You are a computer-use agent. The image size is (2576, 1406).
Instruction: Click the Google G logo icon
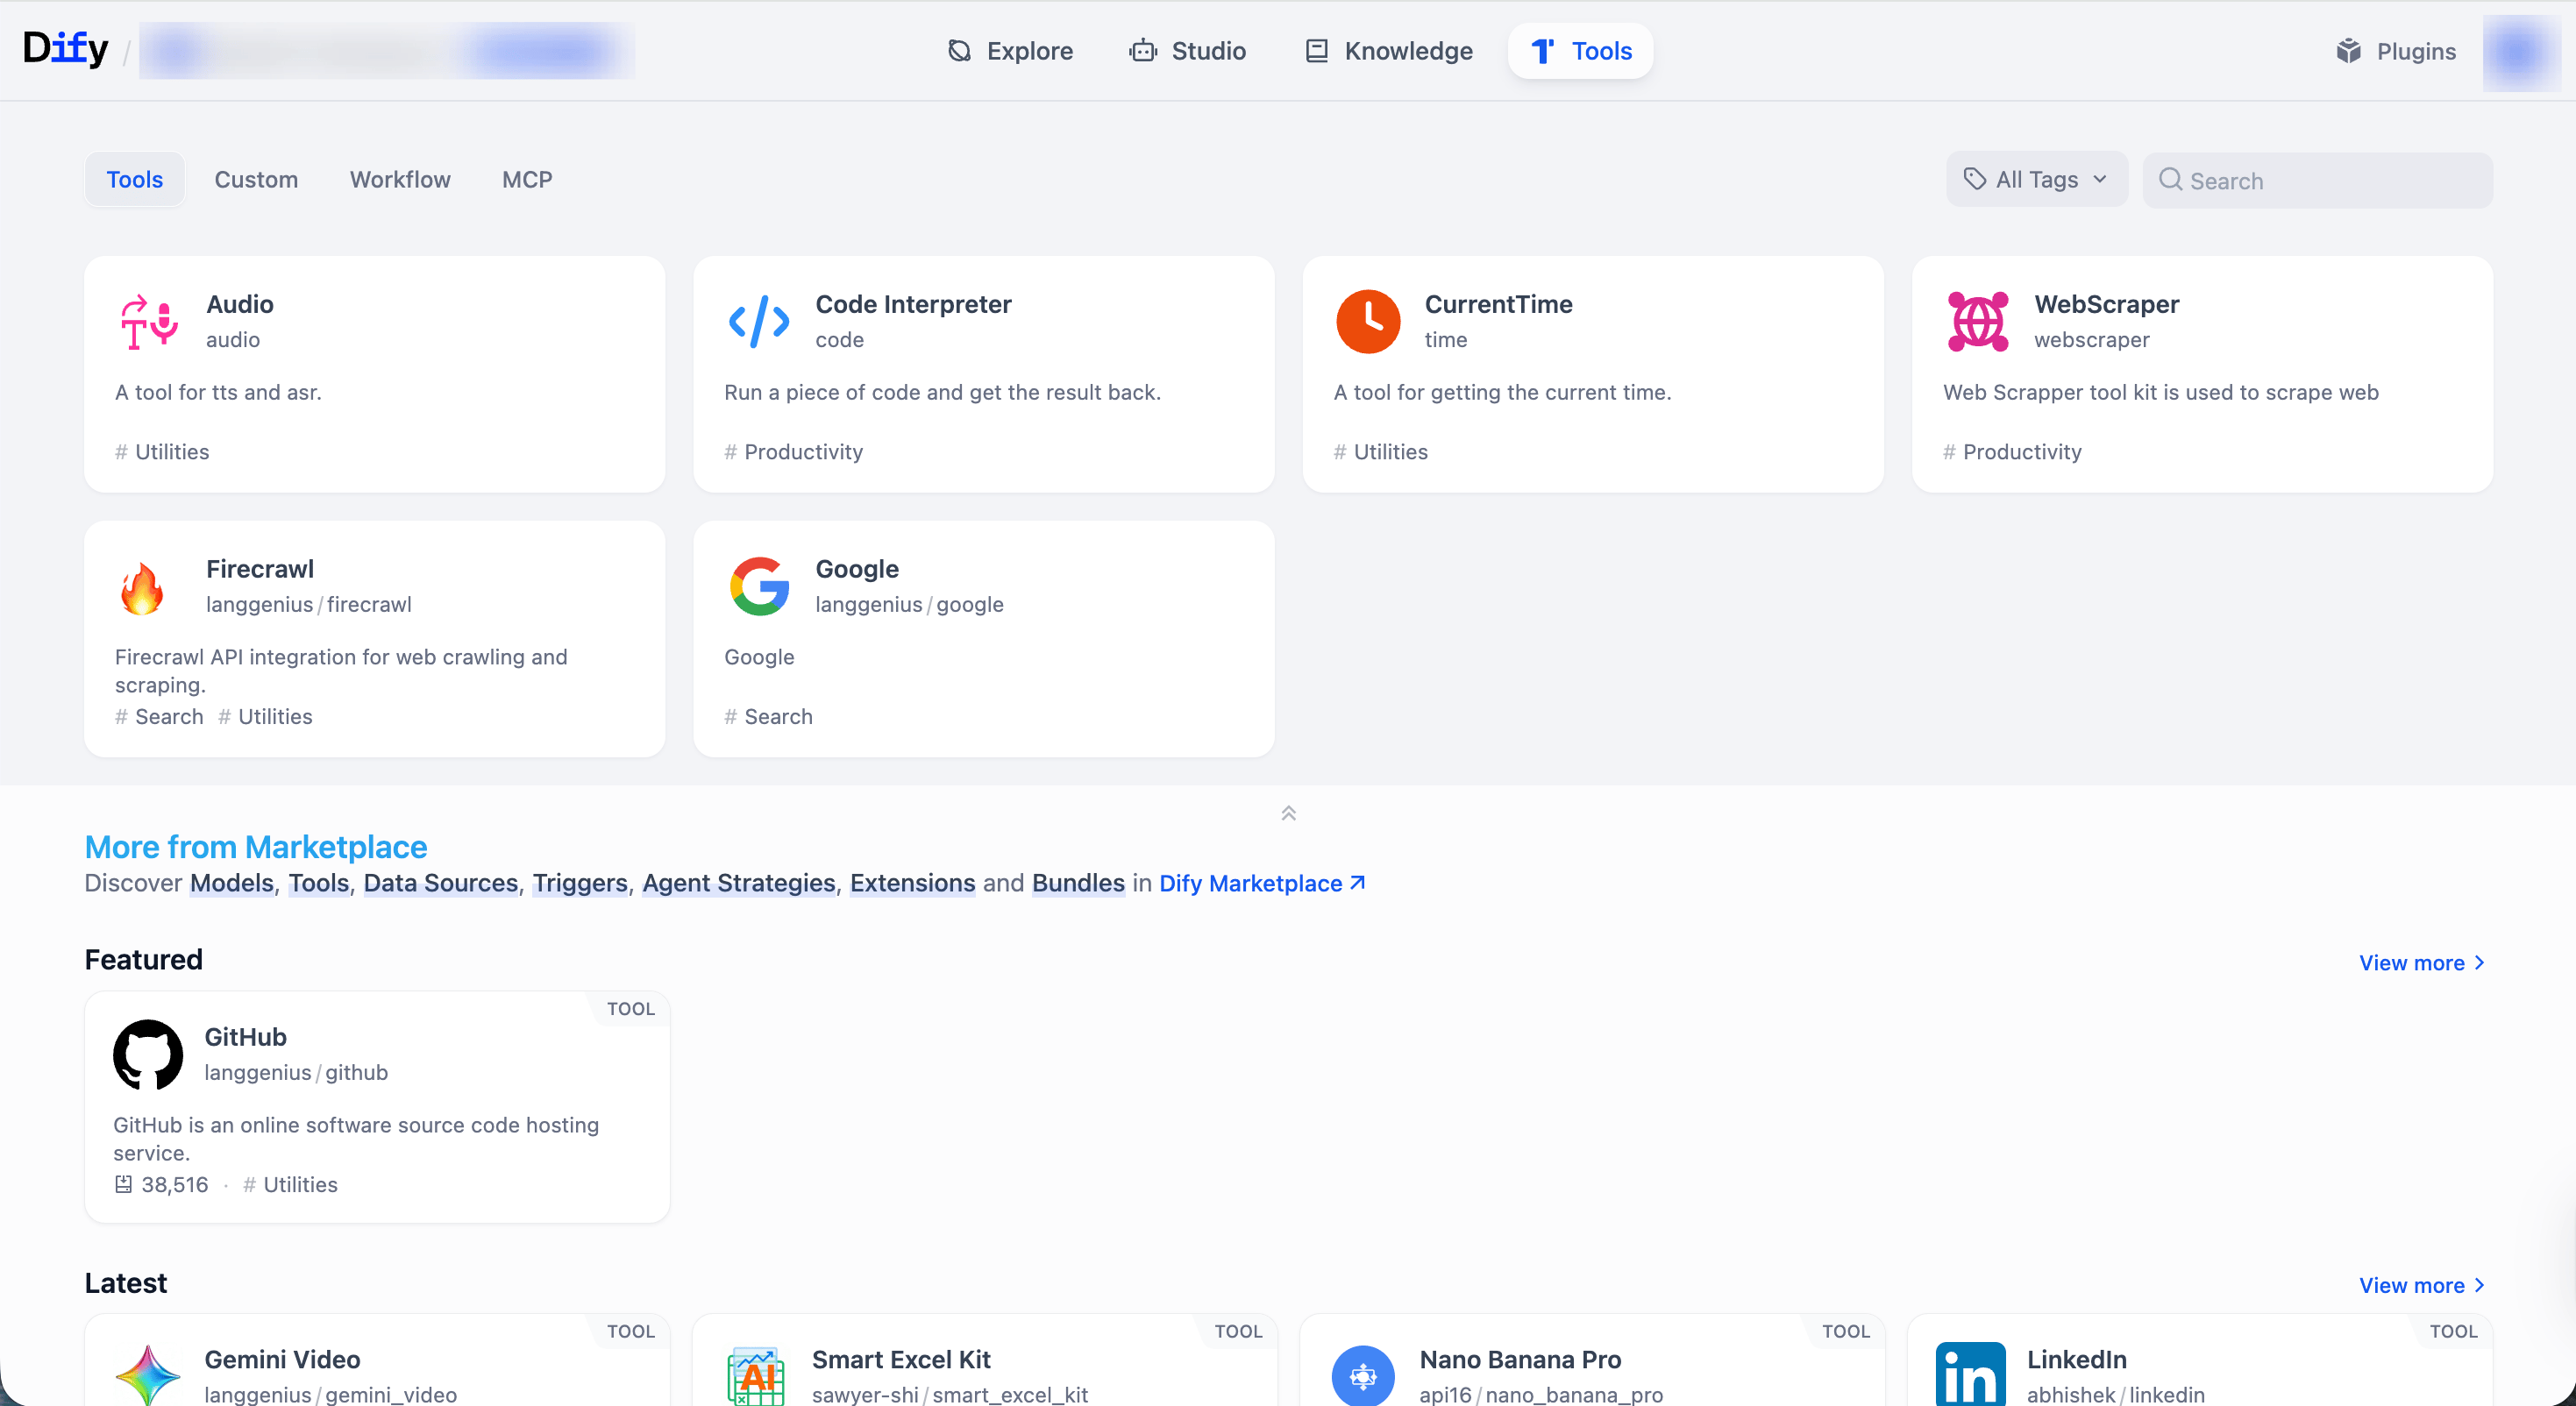759,586
